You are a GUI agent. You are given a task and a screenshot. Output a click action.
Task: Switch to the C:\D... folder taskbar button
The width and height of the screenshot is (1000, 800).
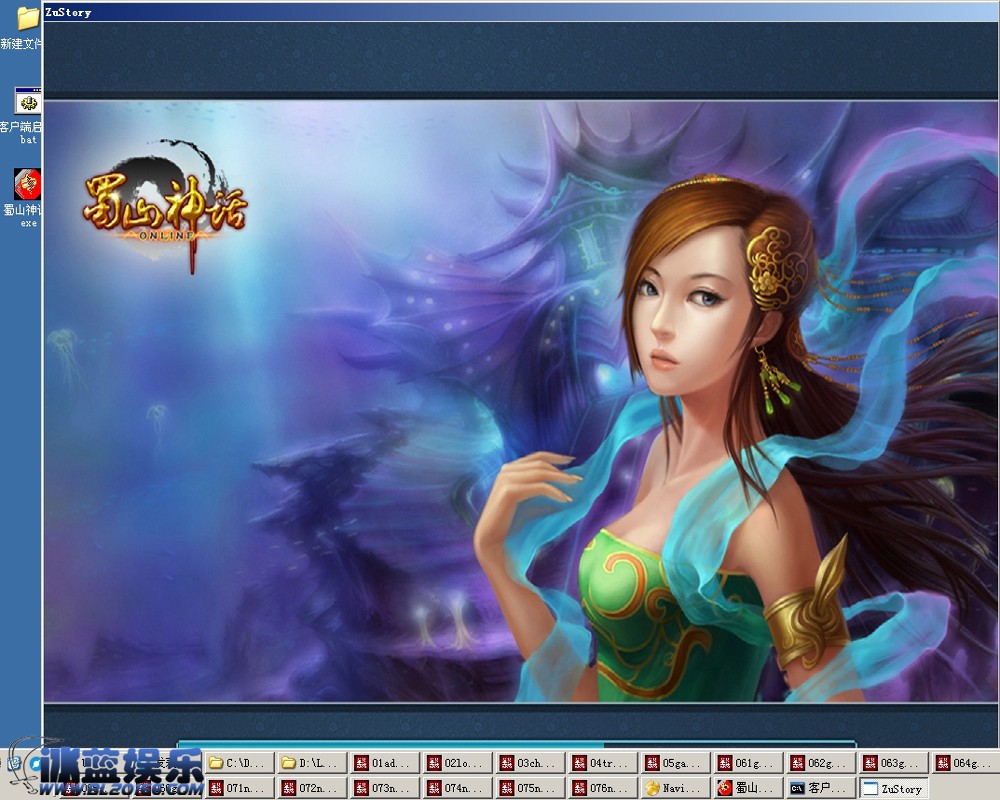coord(240,762)
